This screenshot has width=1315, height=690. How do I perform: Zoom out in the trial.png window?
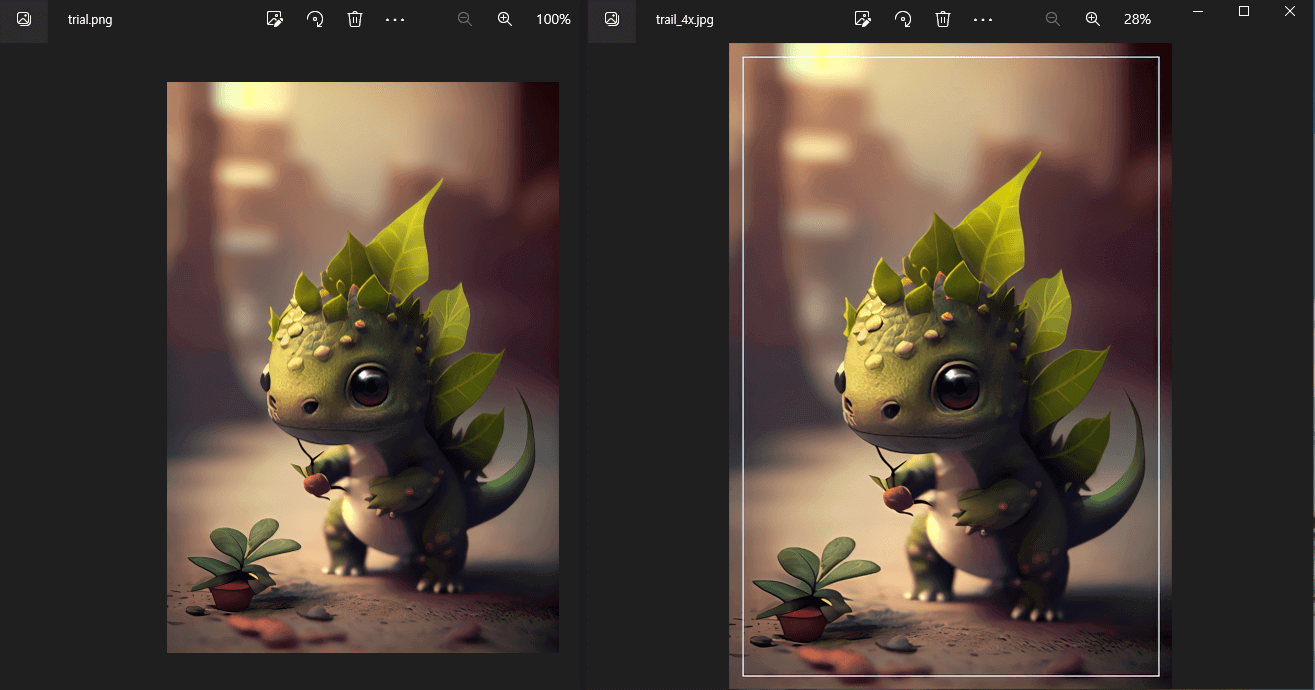tap(465, 19)
